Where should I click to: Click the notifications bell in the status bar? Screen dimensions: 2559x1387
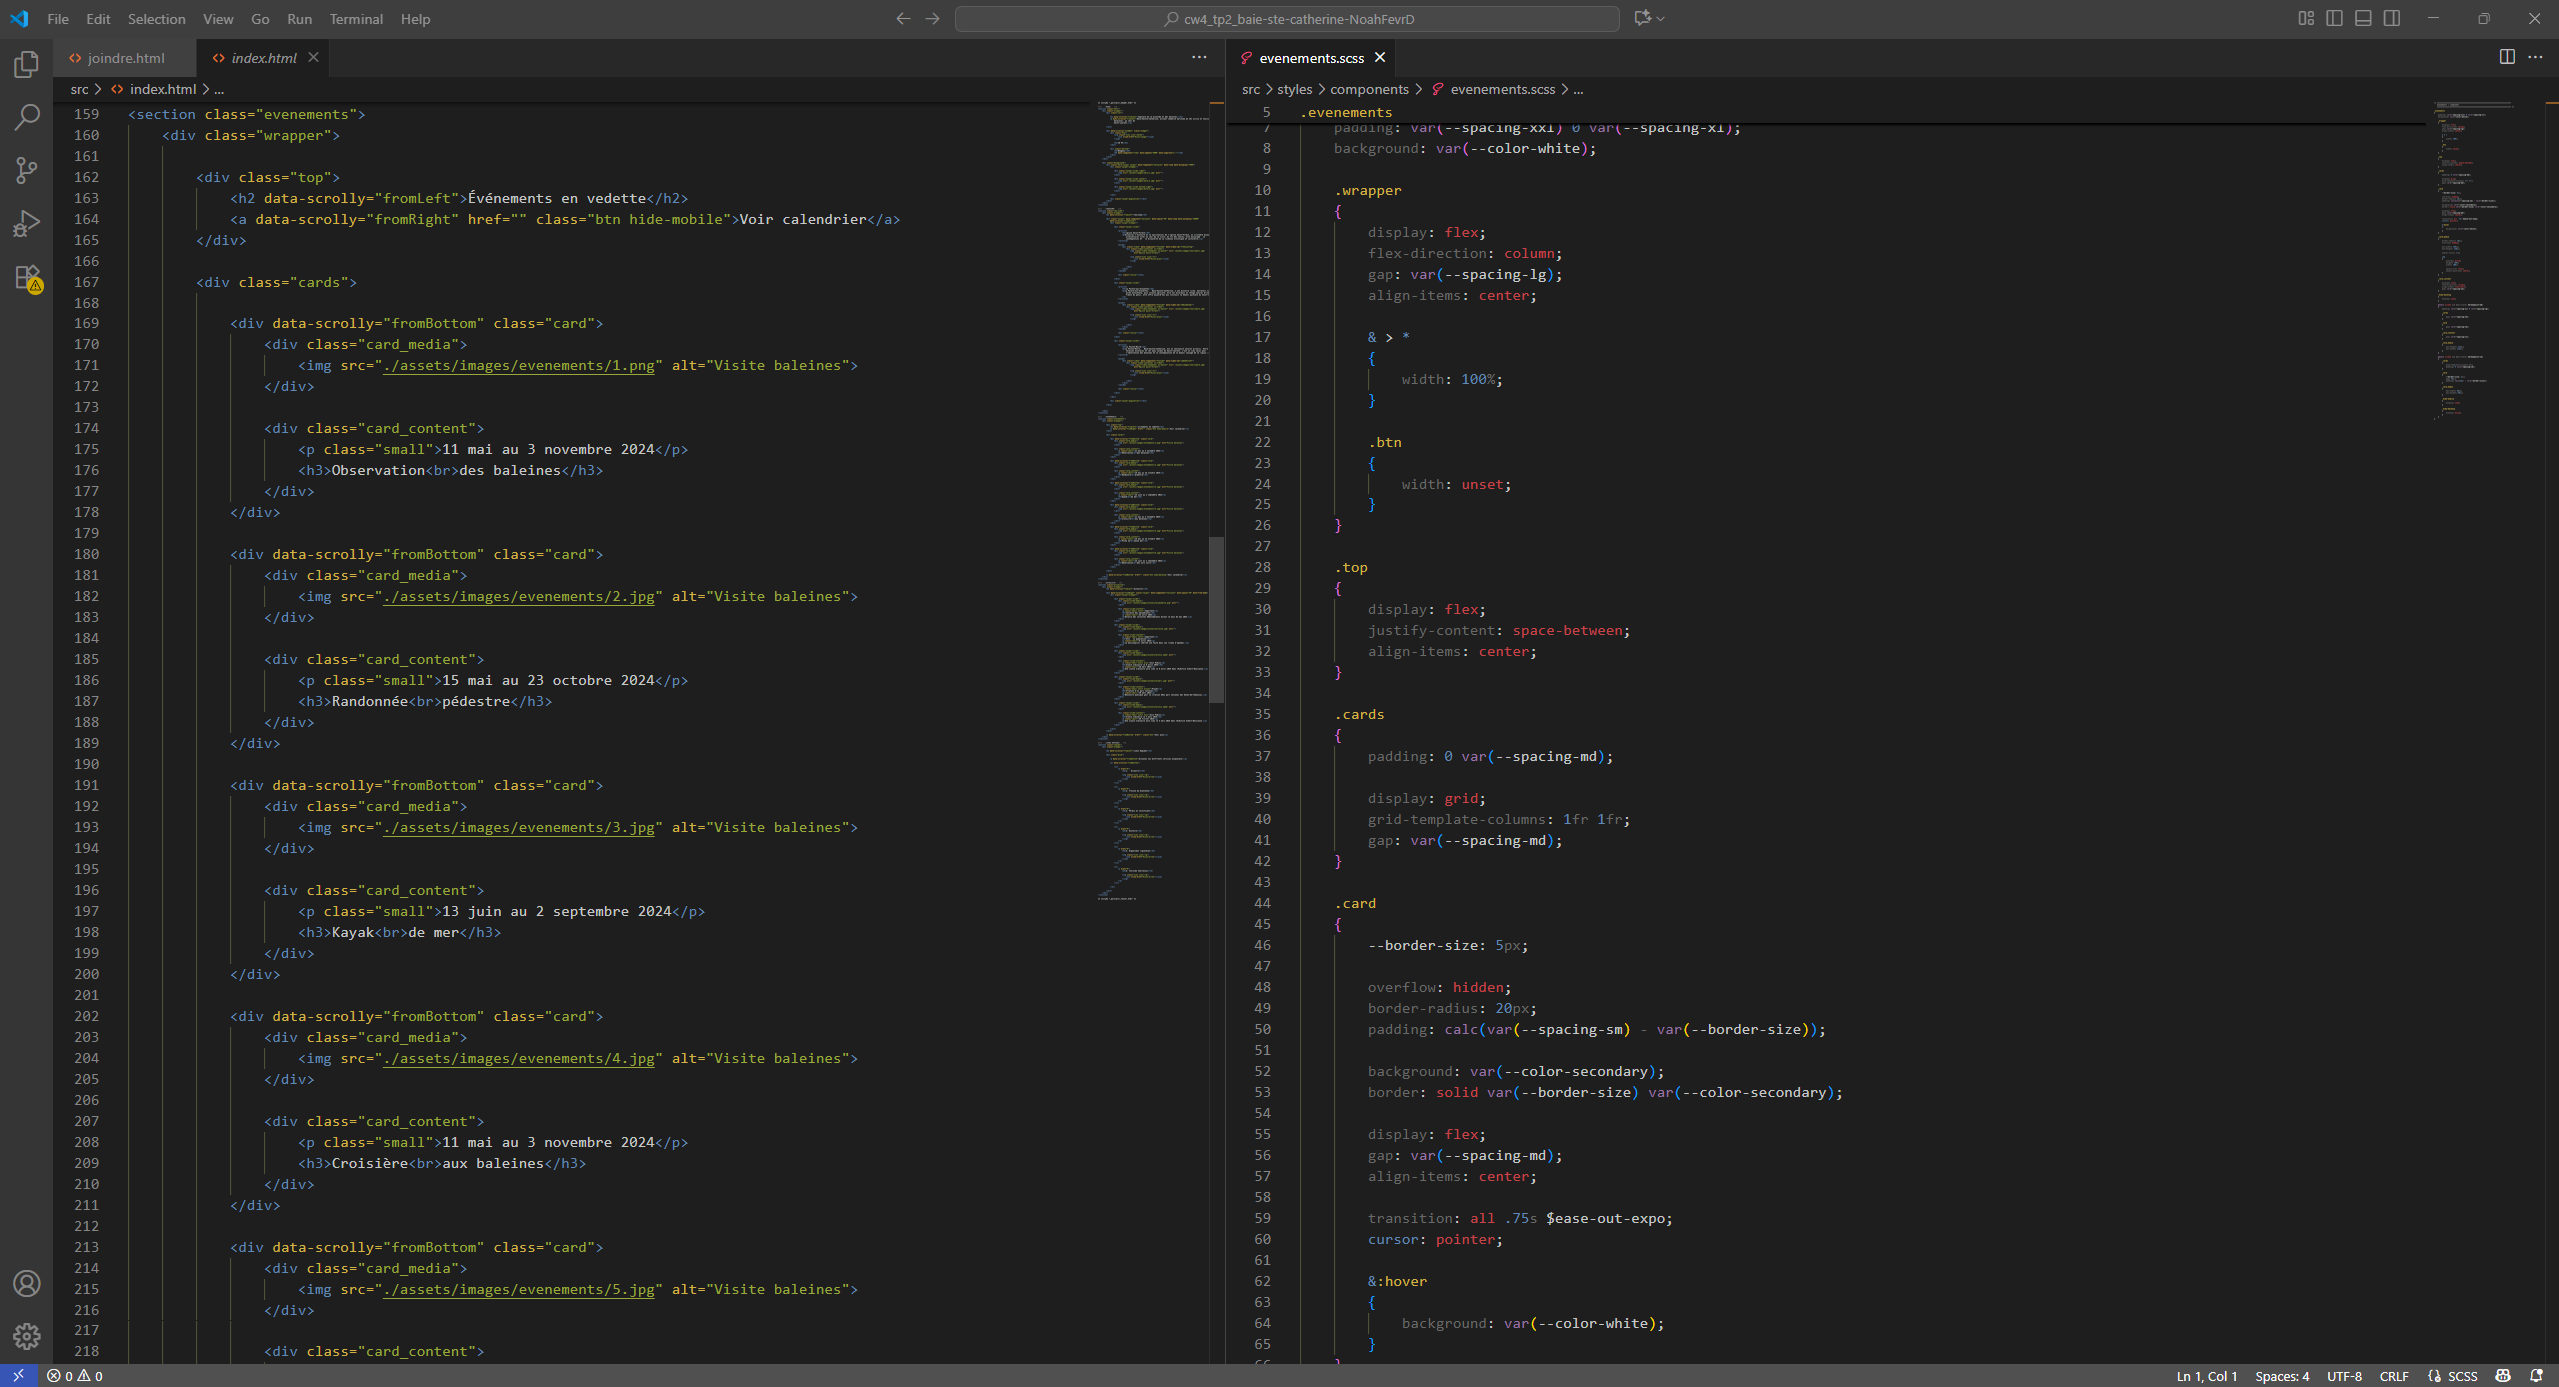tap(2536, 1376)
